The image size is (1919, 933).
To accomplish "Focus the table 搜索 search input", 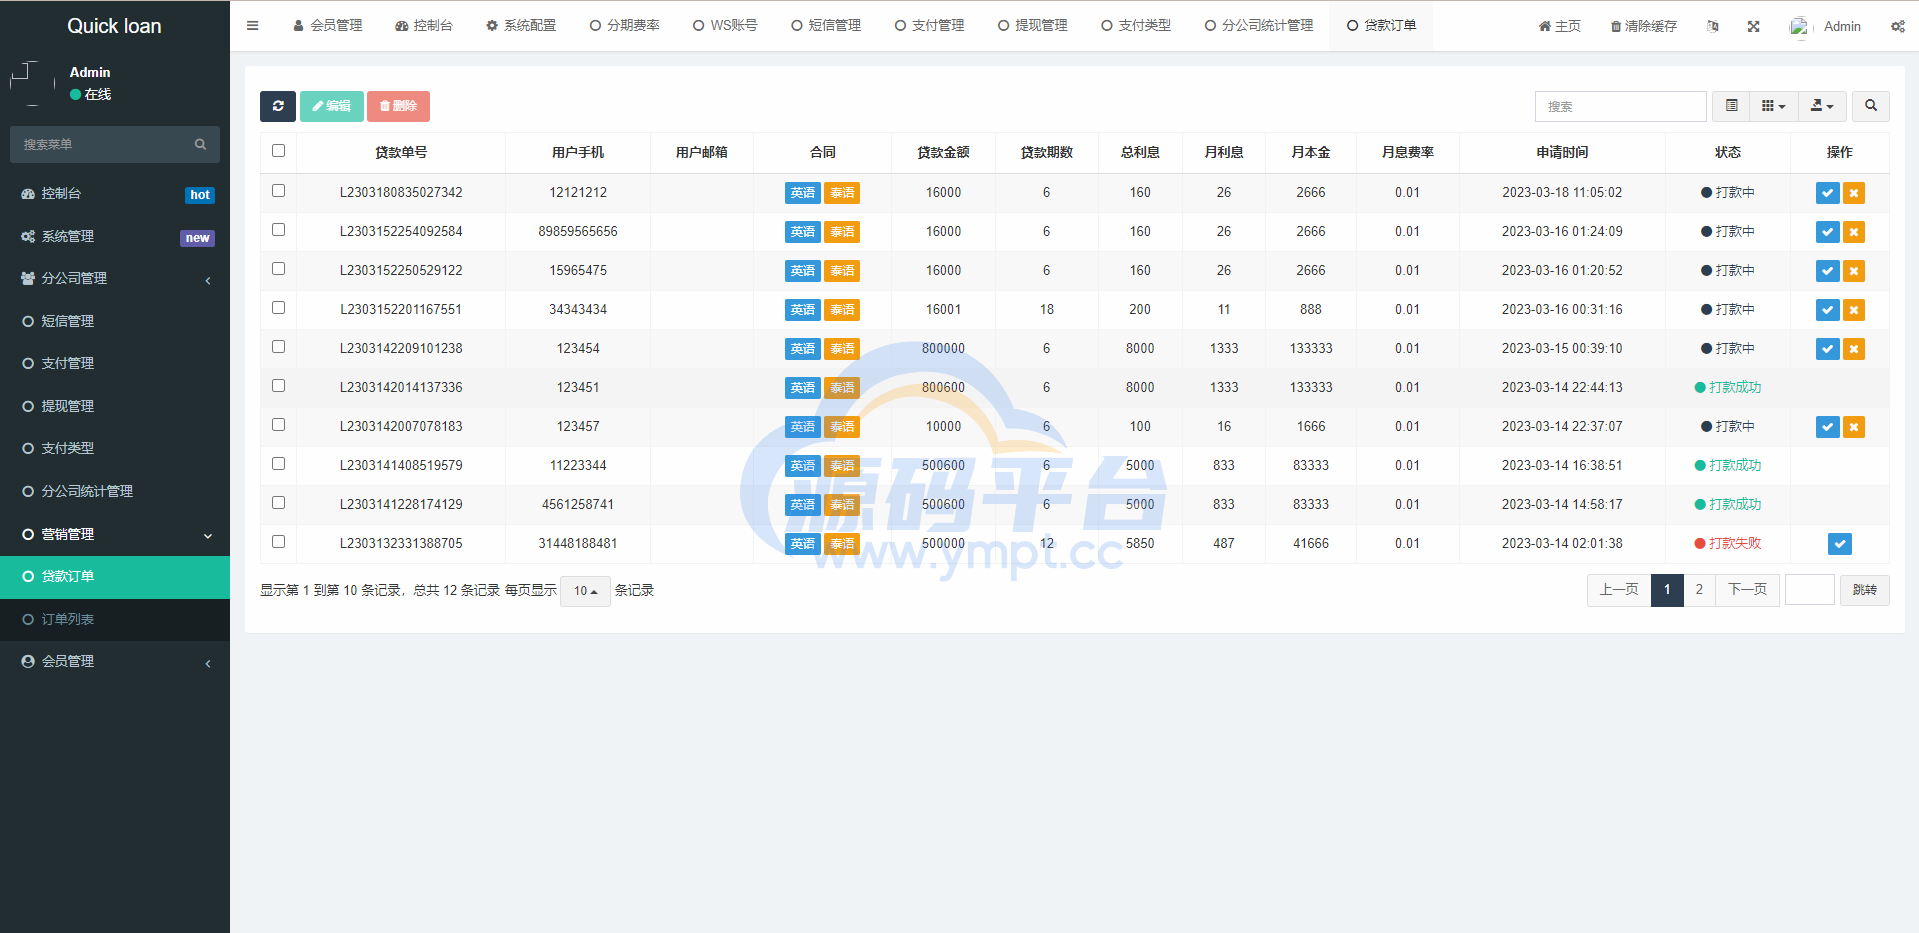I will click(x=1620, y=106).
